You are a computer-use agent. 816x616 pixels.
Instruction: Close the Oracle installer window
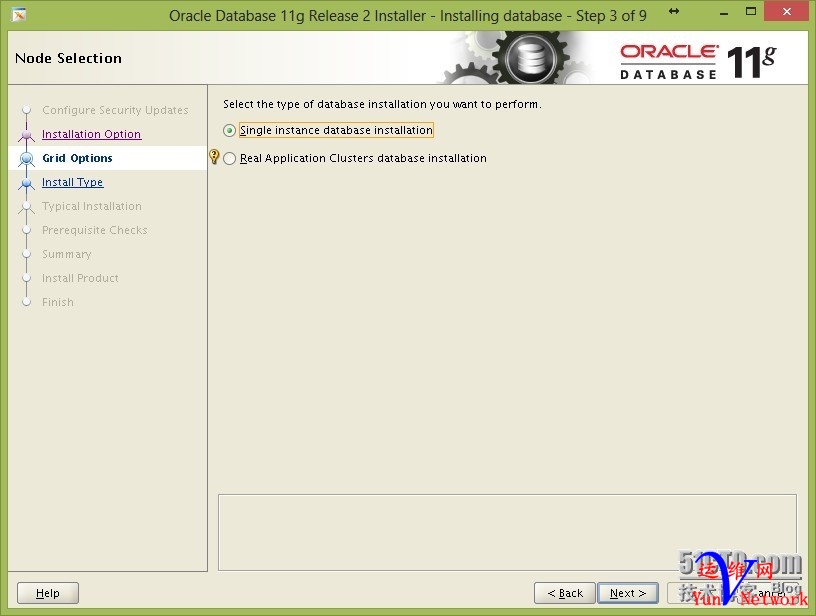click(786, 11)
